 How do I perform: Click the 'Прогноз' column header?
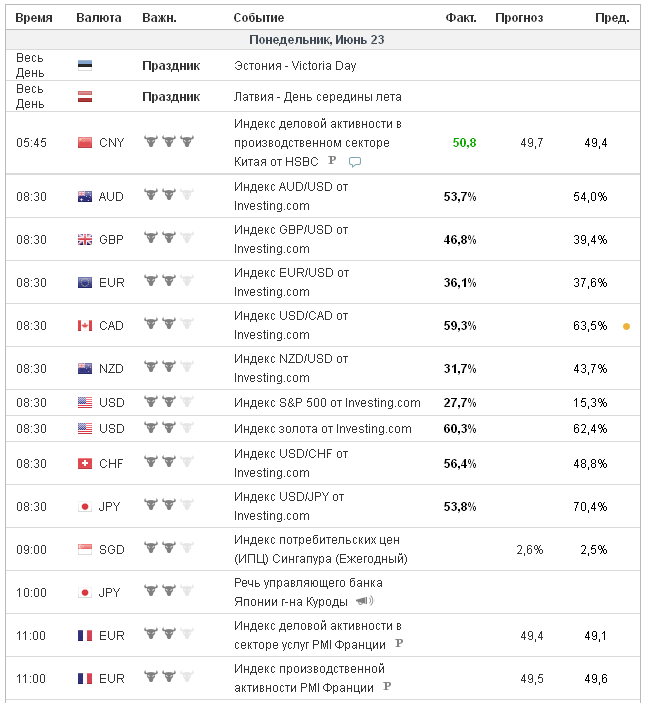pyautogui.click(x=519, y=18)
